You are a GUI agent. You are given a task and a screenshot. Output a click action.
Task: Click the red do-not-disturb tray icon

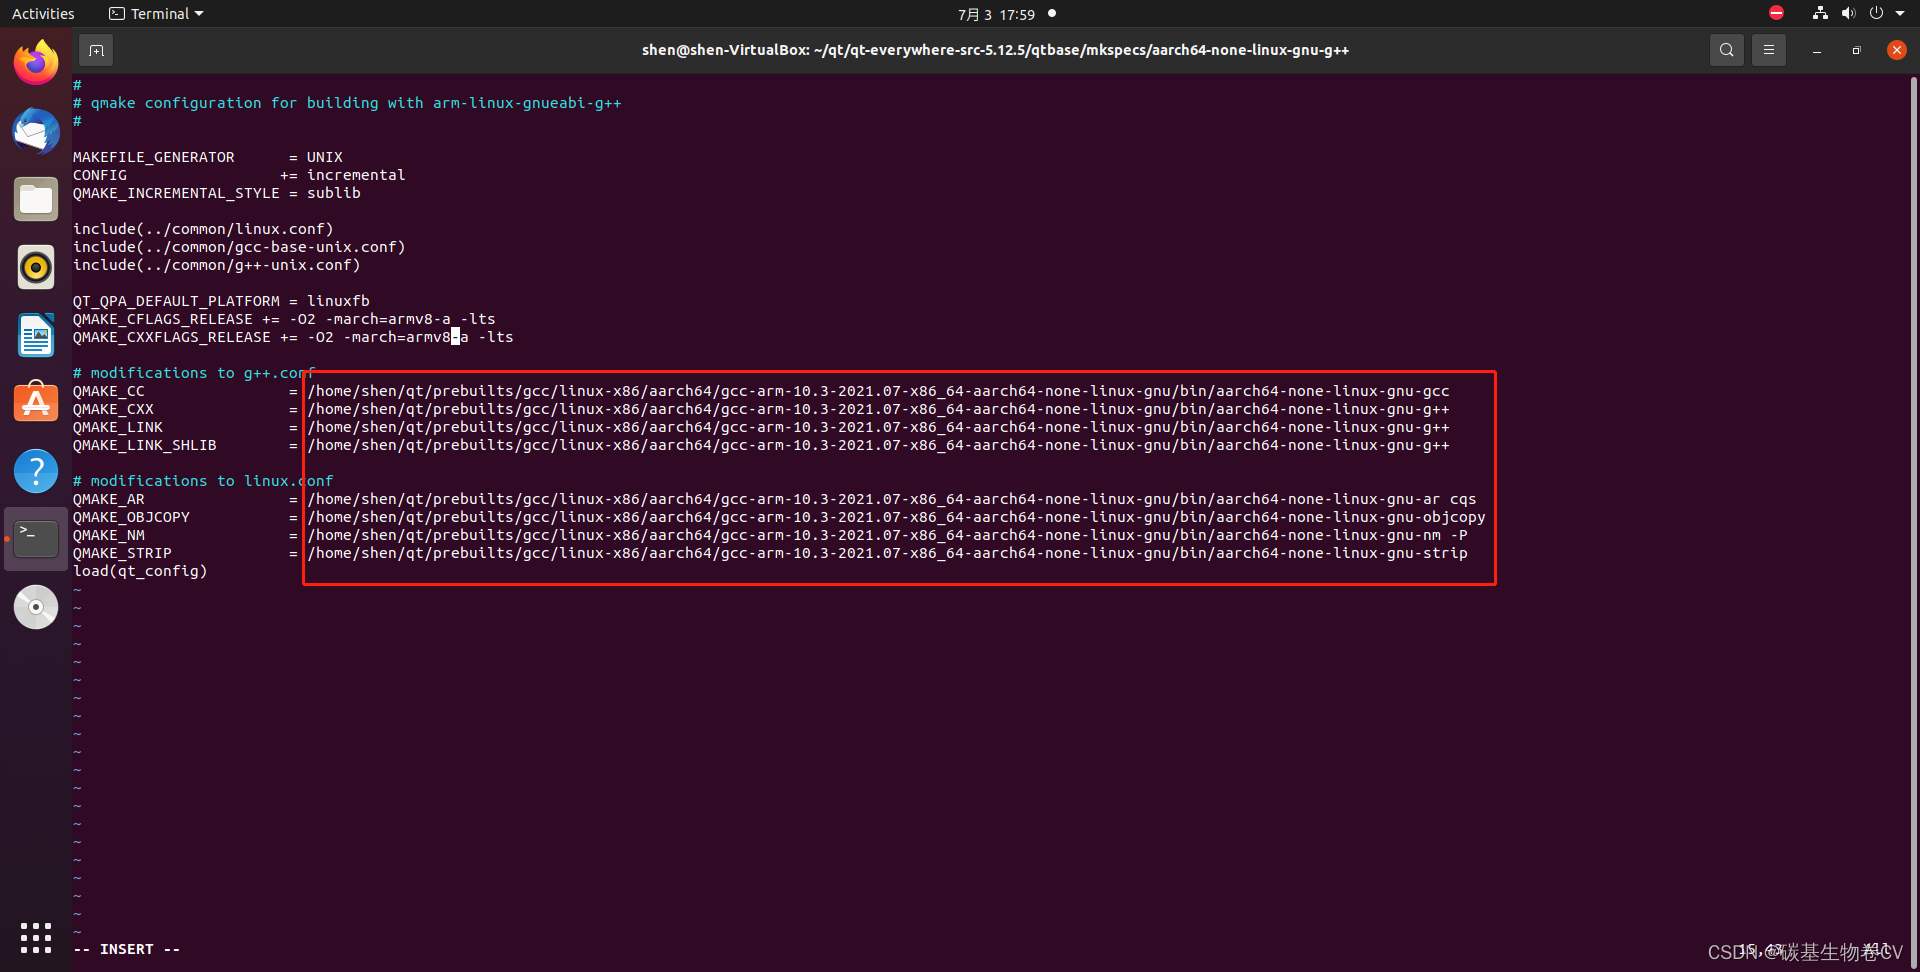click(x=1776, y=13)
